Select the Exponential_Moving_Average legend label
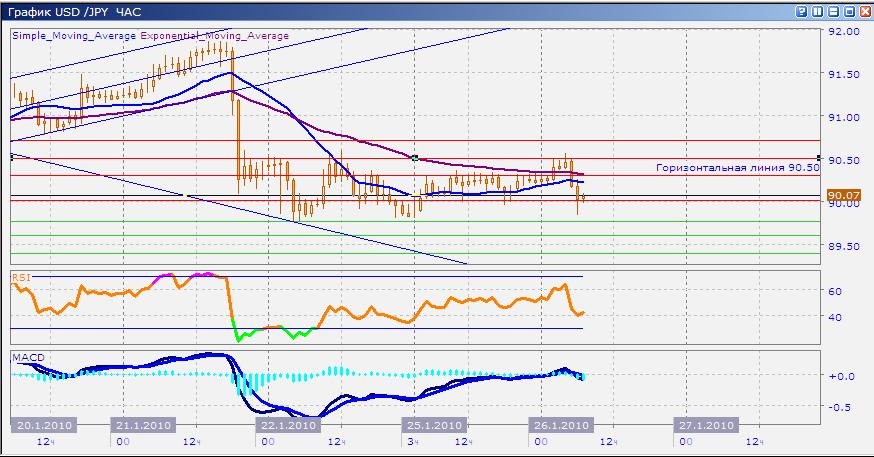The width and height of the screenshot is (874, 457). coord(215,36)
